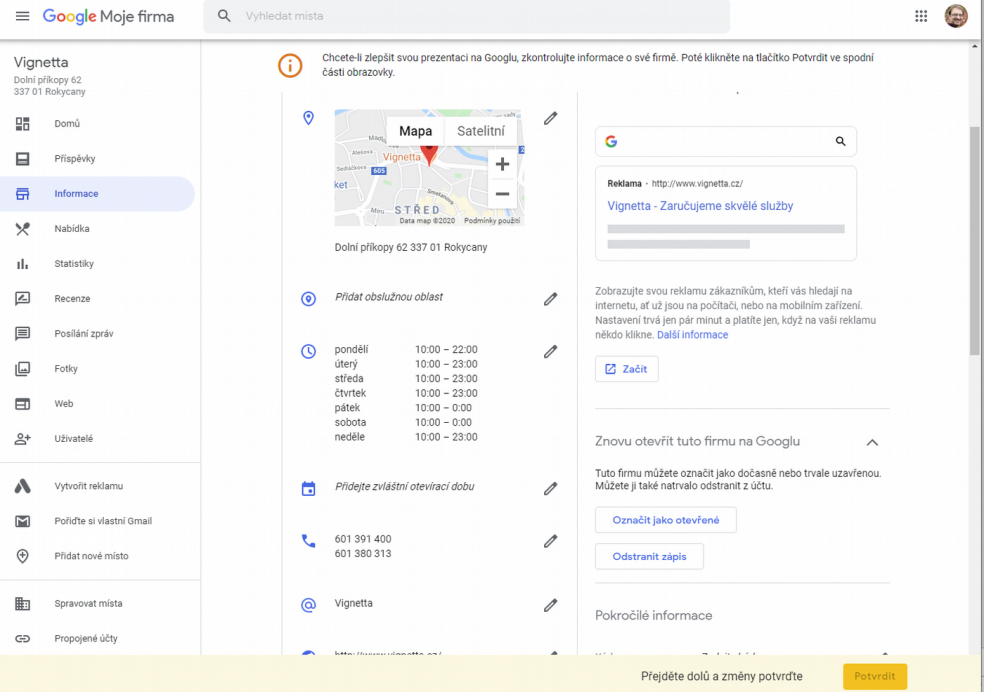Open Spravovat místa in the sidebar
Viewport: 984px width, 692px height.
97,604
